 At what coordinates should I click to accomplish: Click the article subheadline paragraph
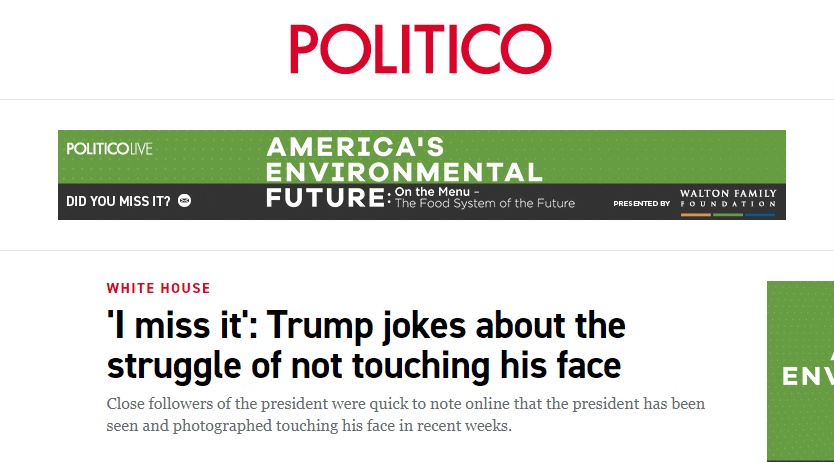(x=405, y=415)
